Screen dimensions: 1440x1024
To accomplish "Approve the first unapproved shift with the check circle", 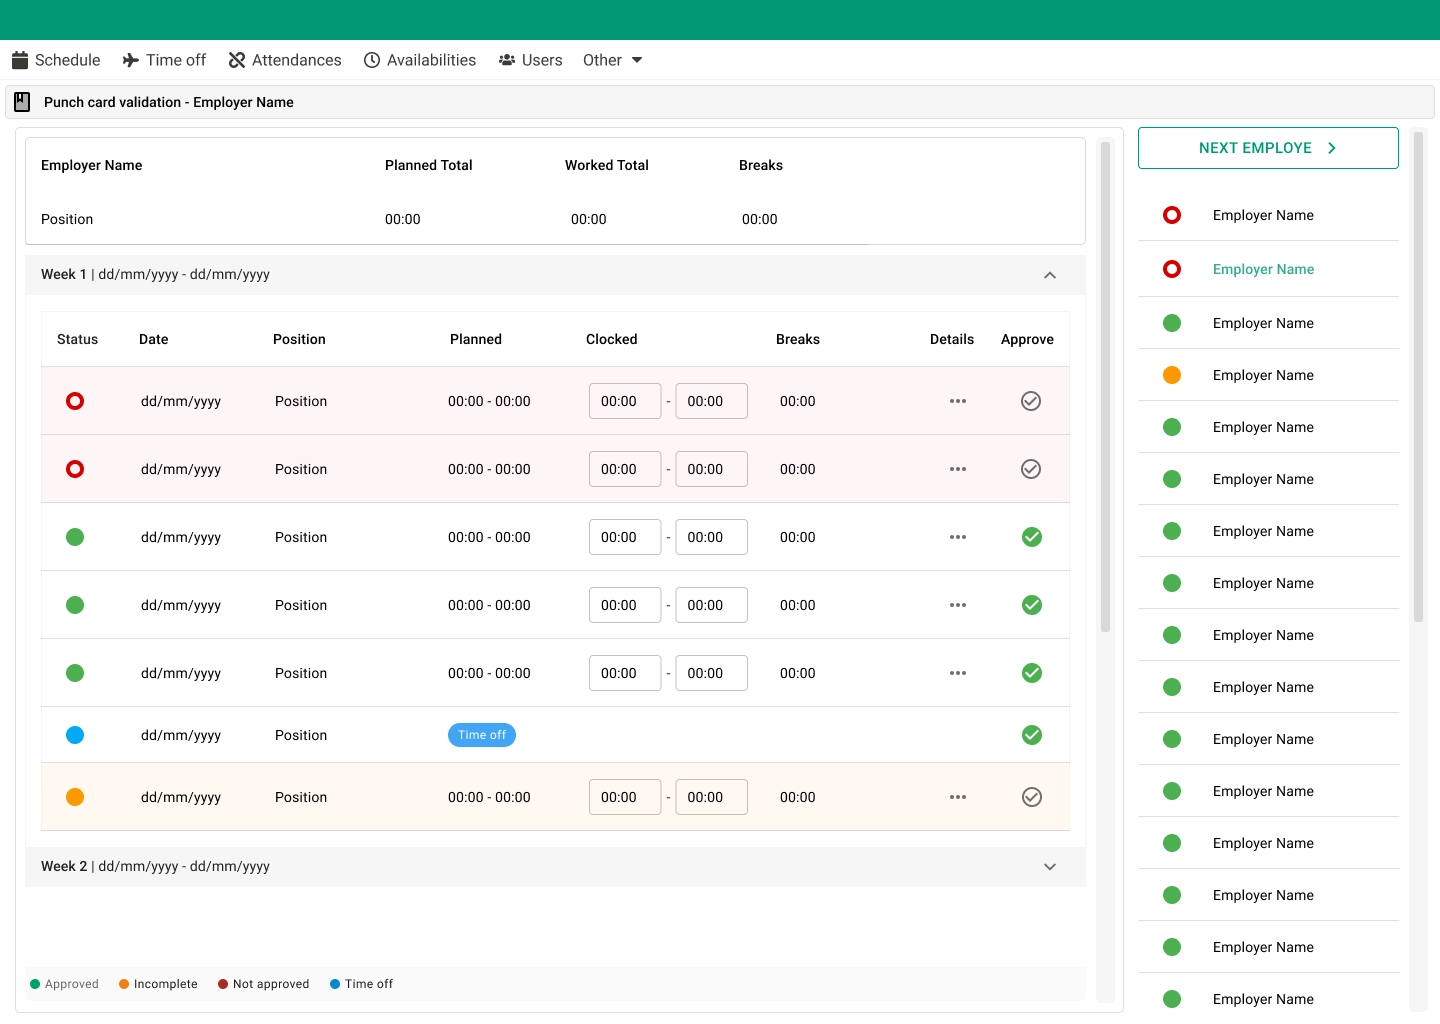I will (1031, 401).
